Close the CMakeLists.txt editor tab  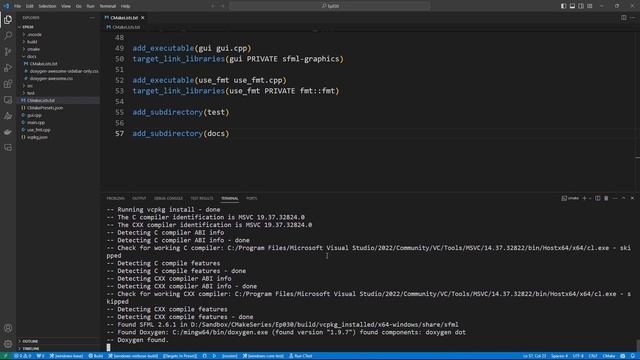coord(142,18)
